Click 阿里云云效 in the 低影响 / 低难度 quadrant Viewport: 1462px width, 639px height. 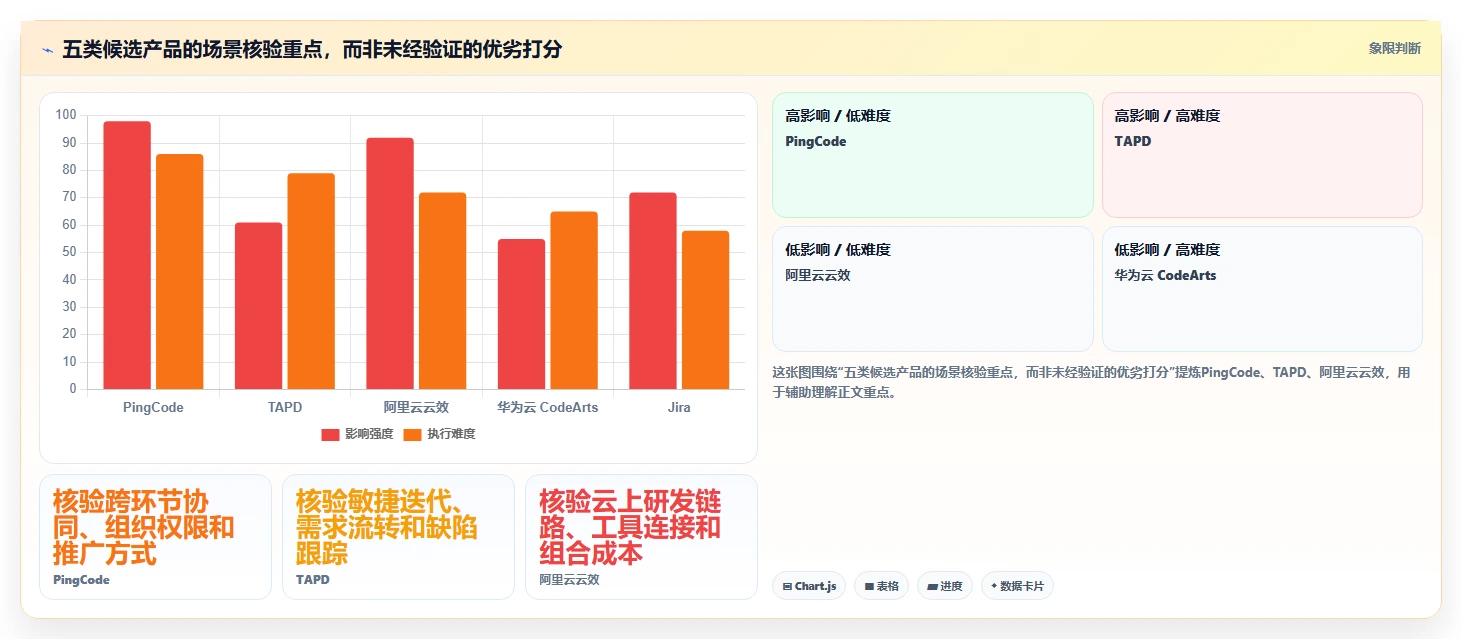[x=818, y=275]
